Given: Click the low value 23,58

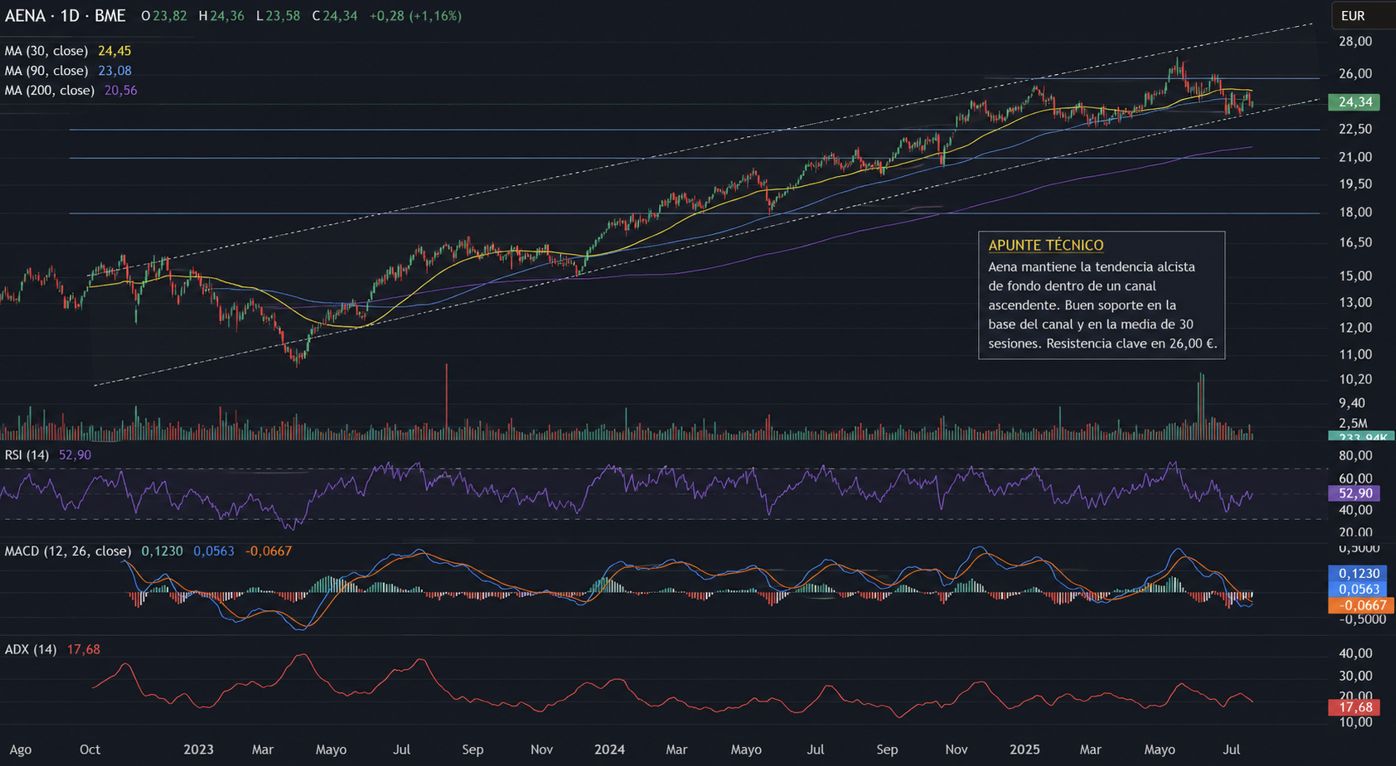Looking at the screenshot, I should [x=282, y=16].
